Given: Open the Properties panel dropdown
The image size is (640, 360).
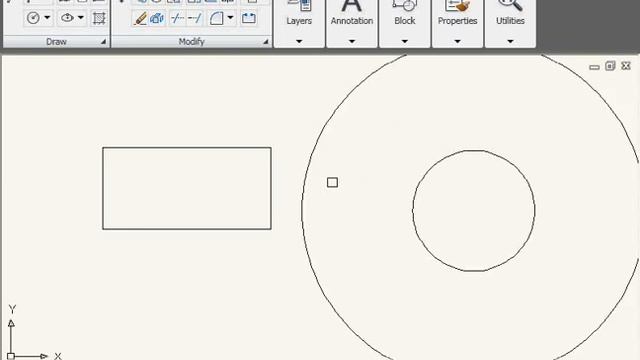Looking at the screenshot, I should coord(457,41).
